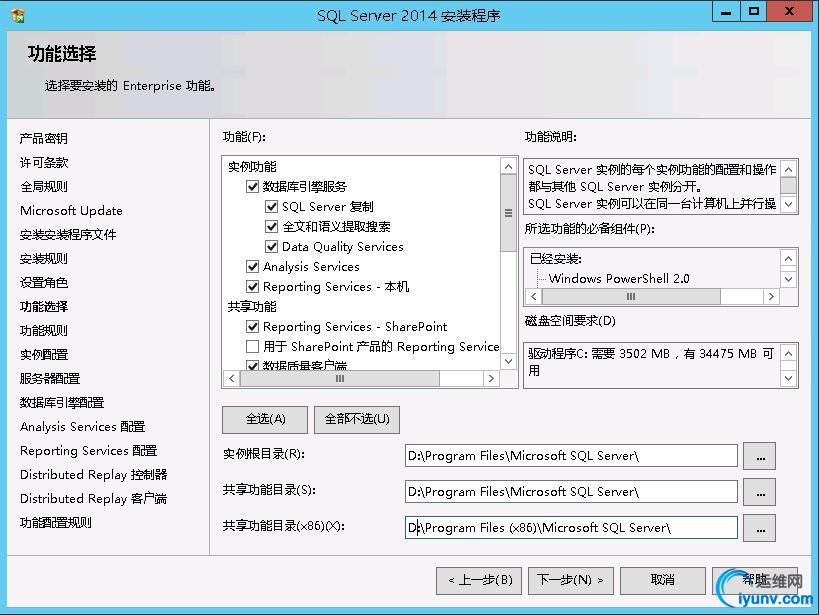Uncheck the Data Quality Services checkbox
The width and height of the screenshot is (819, 615).
[x=272, y=246]
